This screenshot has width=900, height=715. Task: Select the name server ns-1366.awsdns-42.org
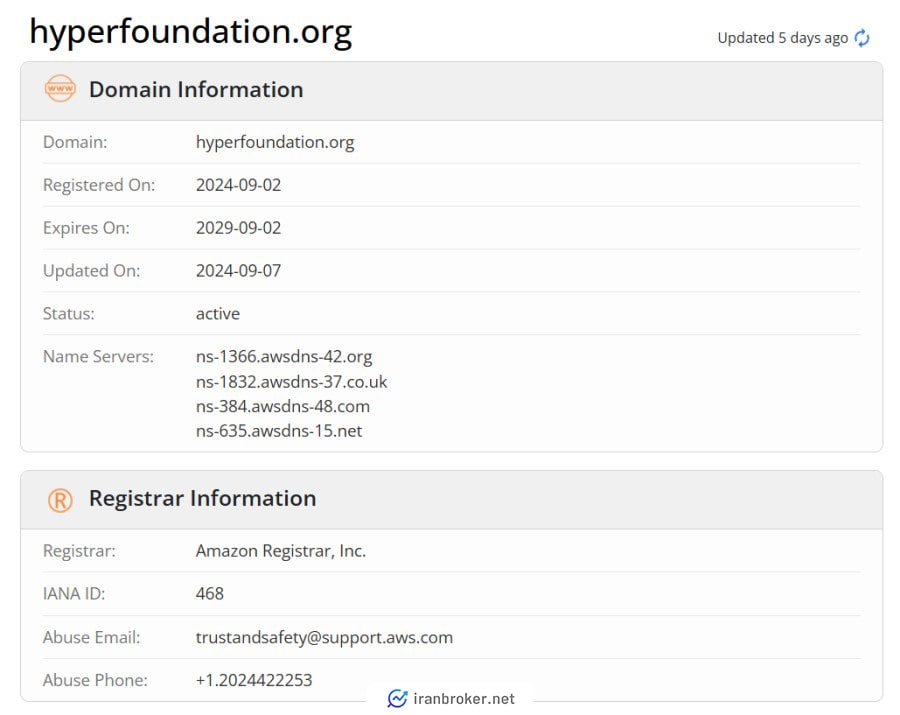click(284, 356)
